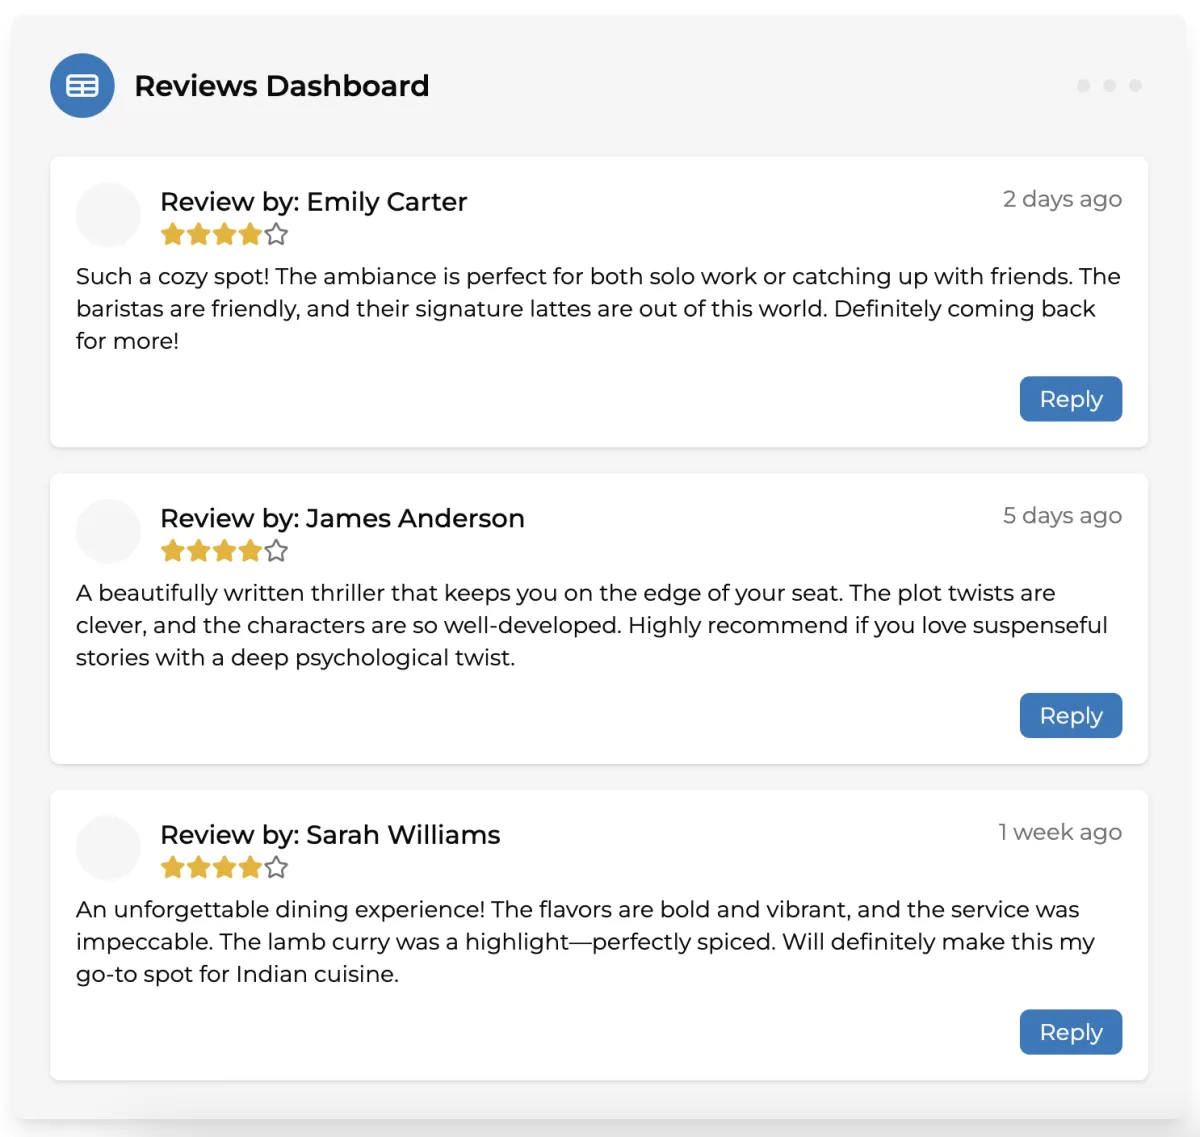Click the 'Review by: James Anderson' heading

click(x=342, y=518)
